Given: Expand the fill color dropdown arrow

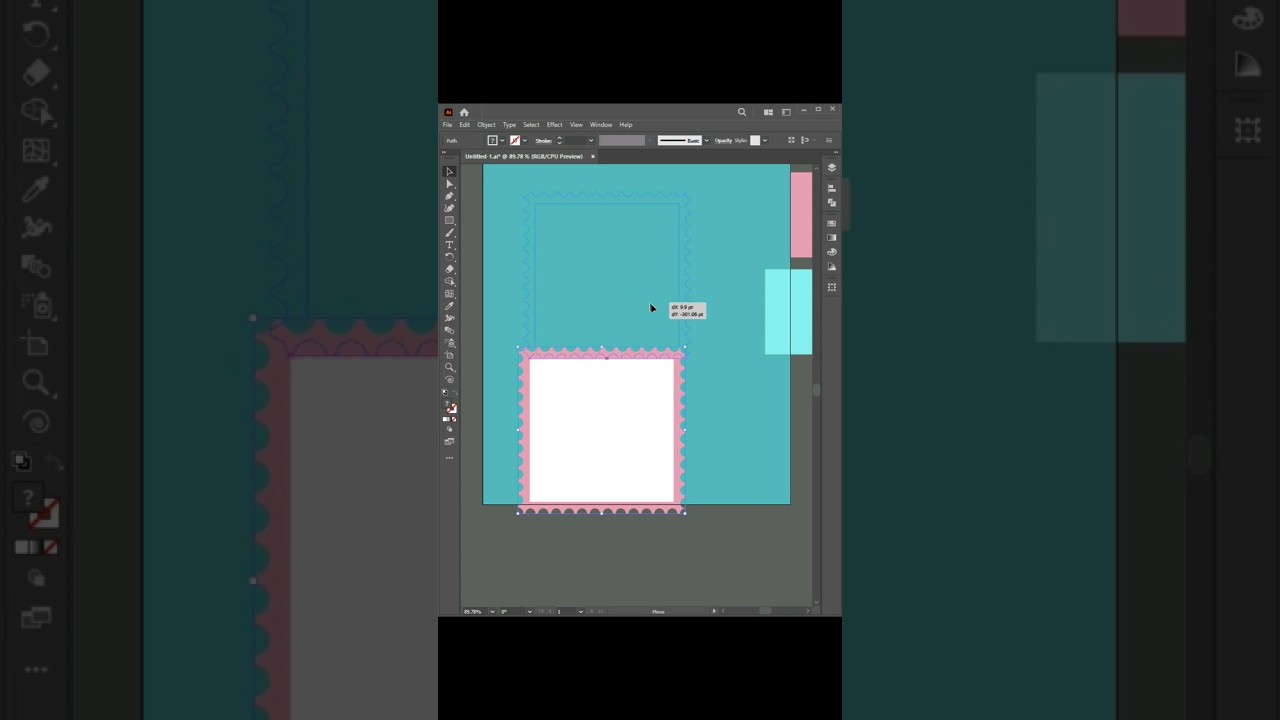Looking at the screenshot, I should [x=502, y=140].
